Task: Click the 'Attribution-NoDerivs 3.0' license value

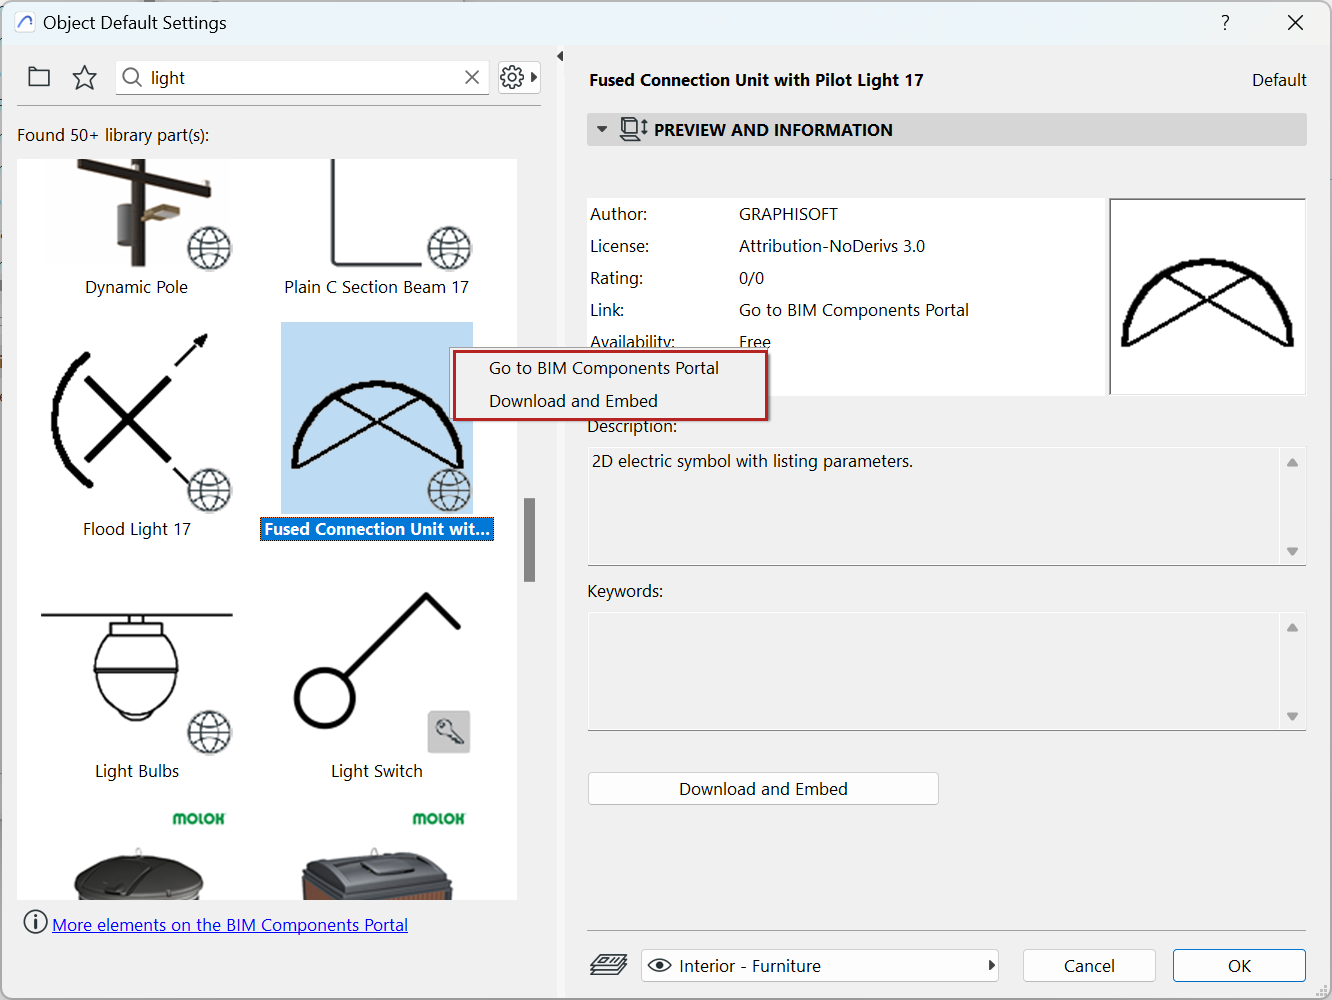Action: click(x=832, y=246)
